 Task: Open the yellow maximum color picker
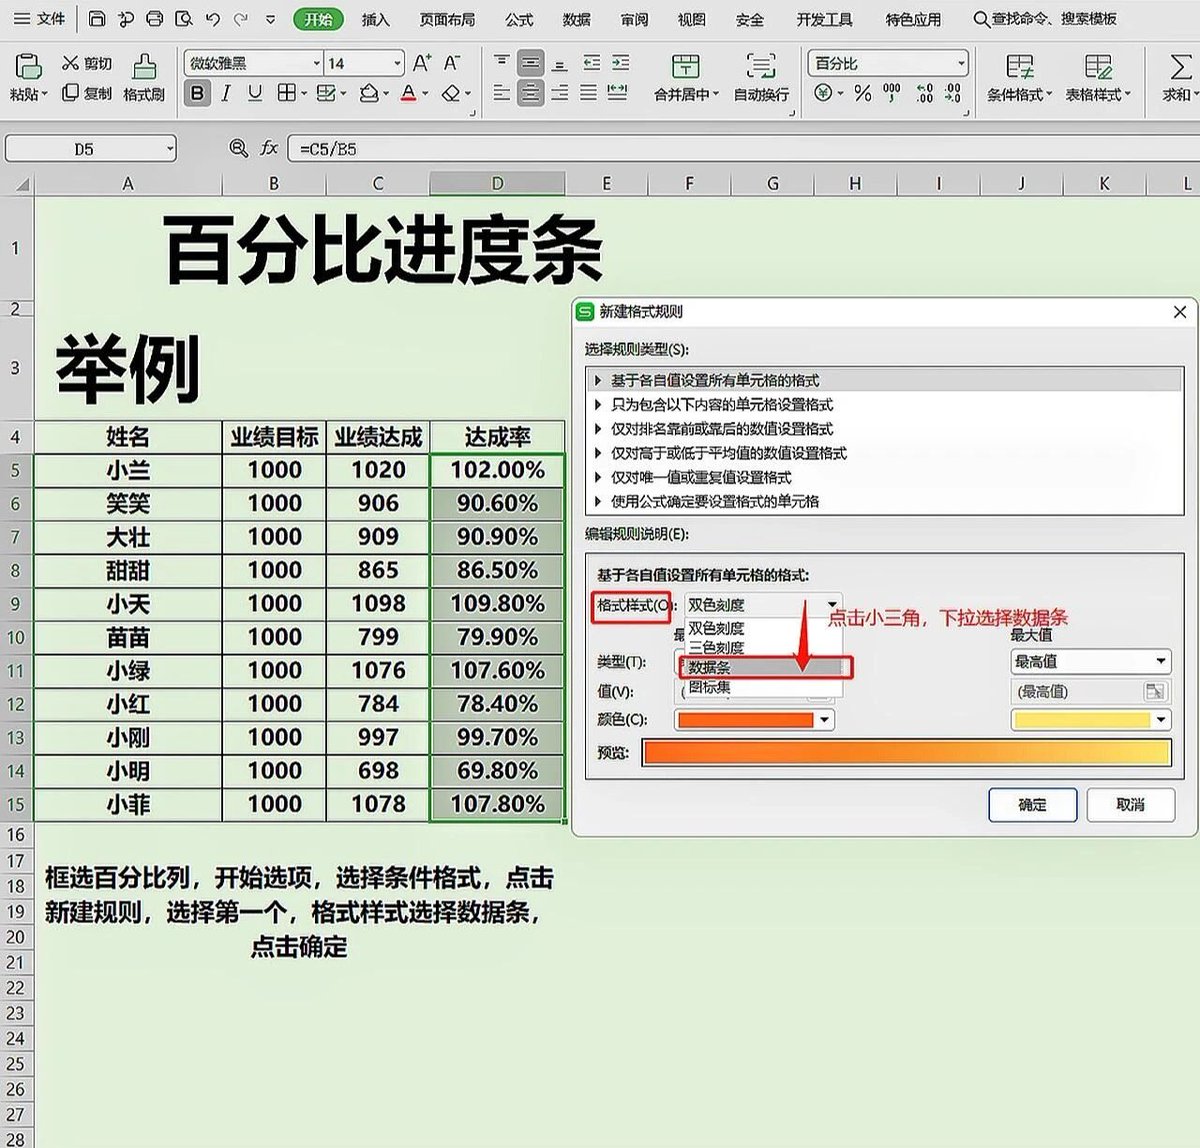(1090, 719)
